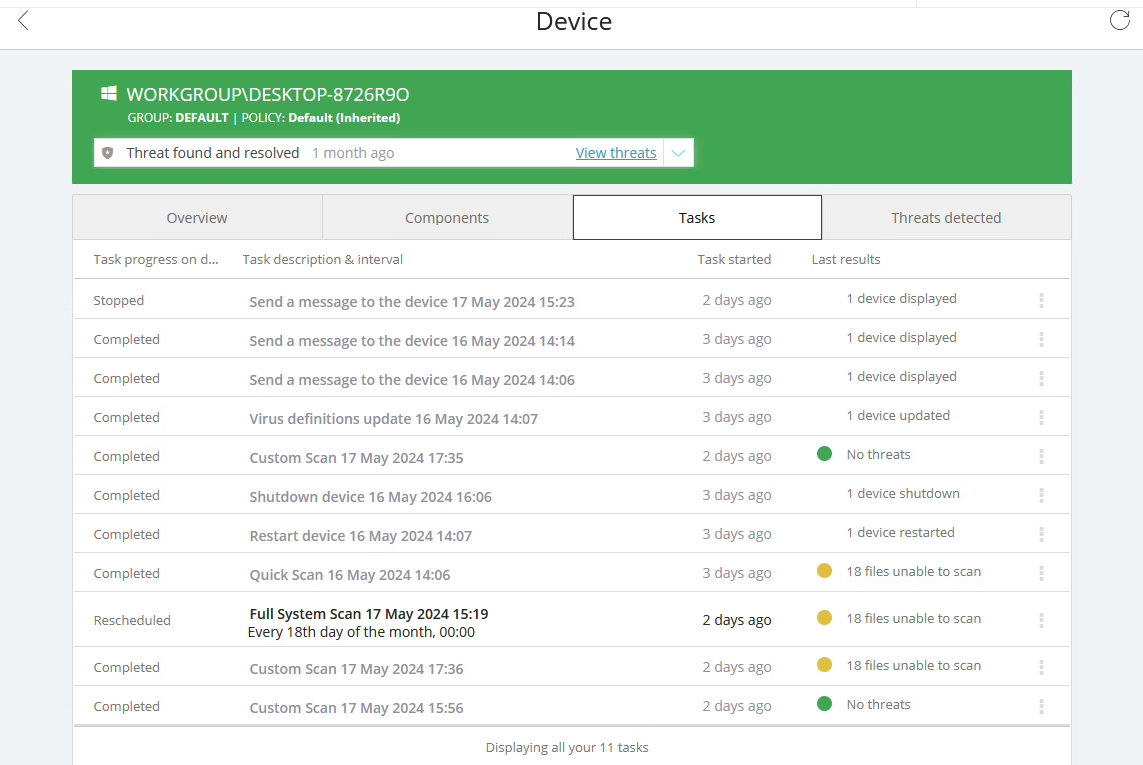Open the kebab menu for Restart device task
The width and height of the screenshot is (1143, 765).
pos(1041,532)
